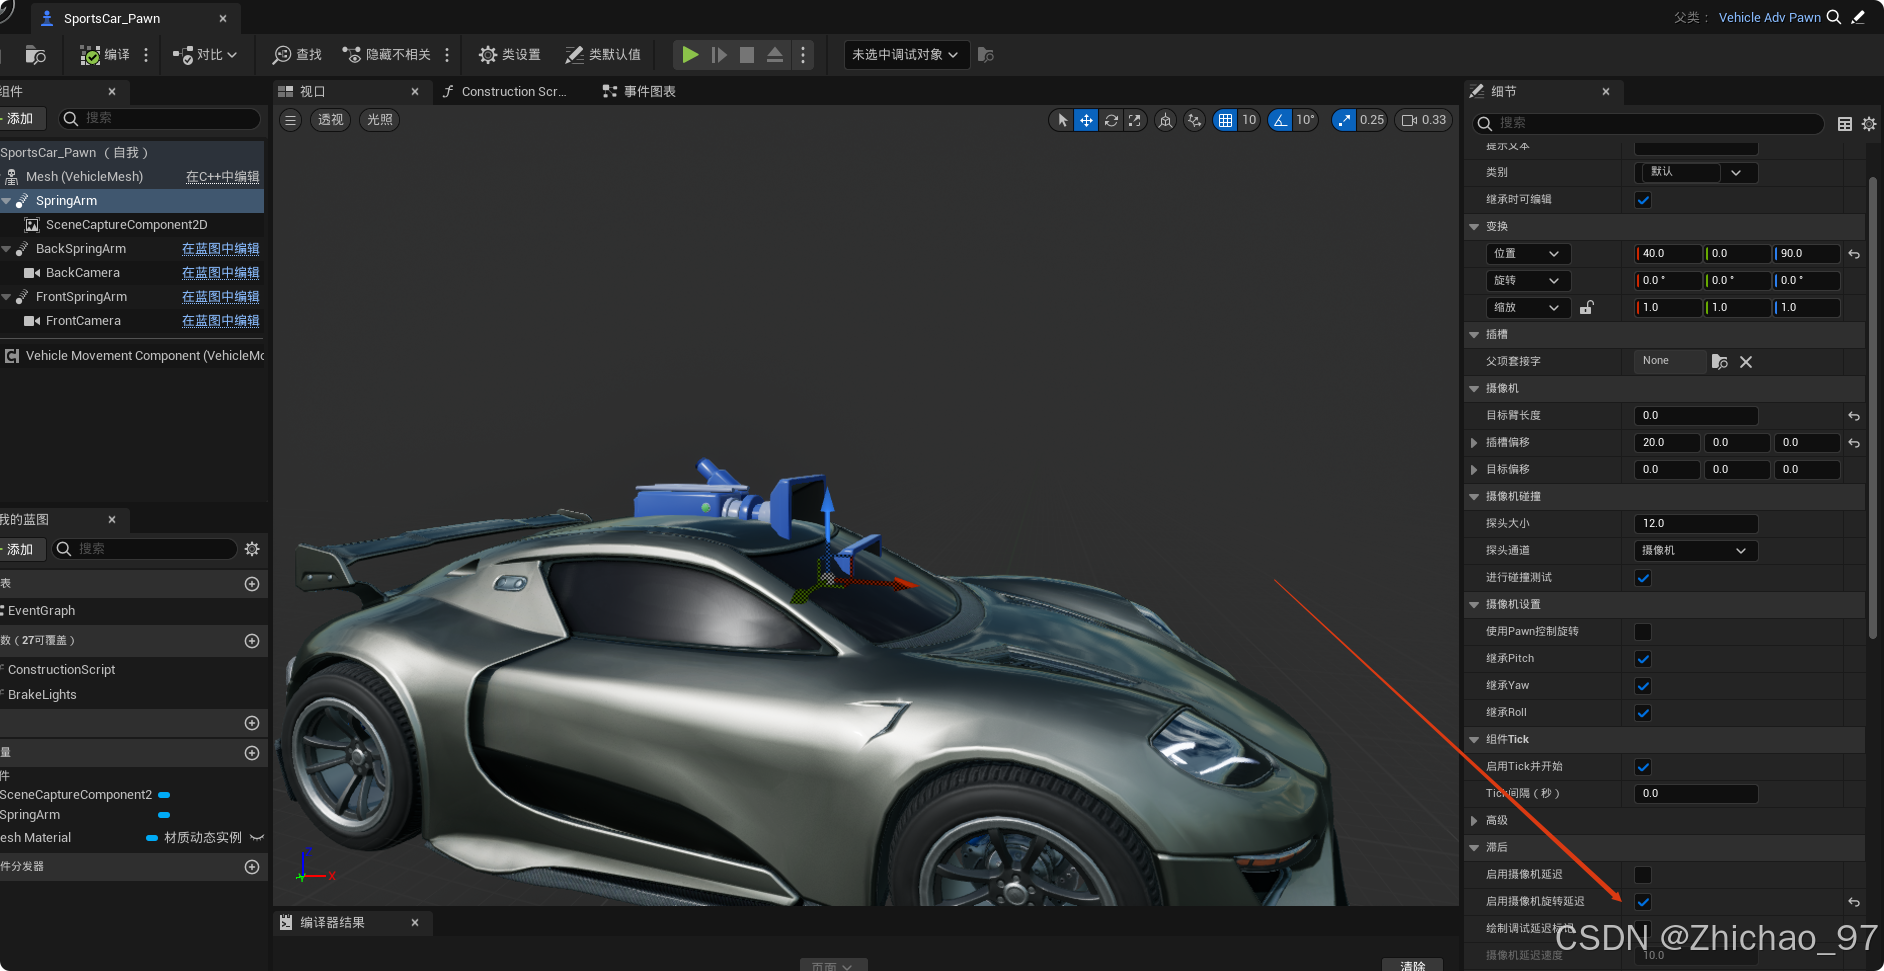Click the Skip frame button
Image resolution: width=1884 pixels, height=971 pixels.
[x=719, y=55]
